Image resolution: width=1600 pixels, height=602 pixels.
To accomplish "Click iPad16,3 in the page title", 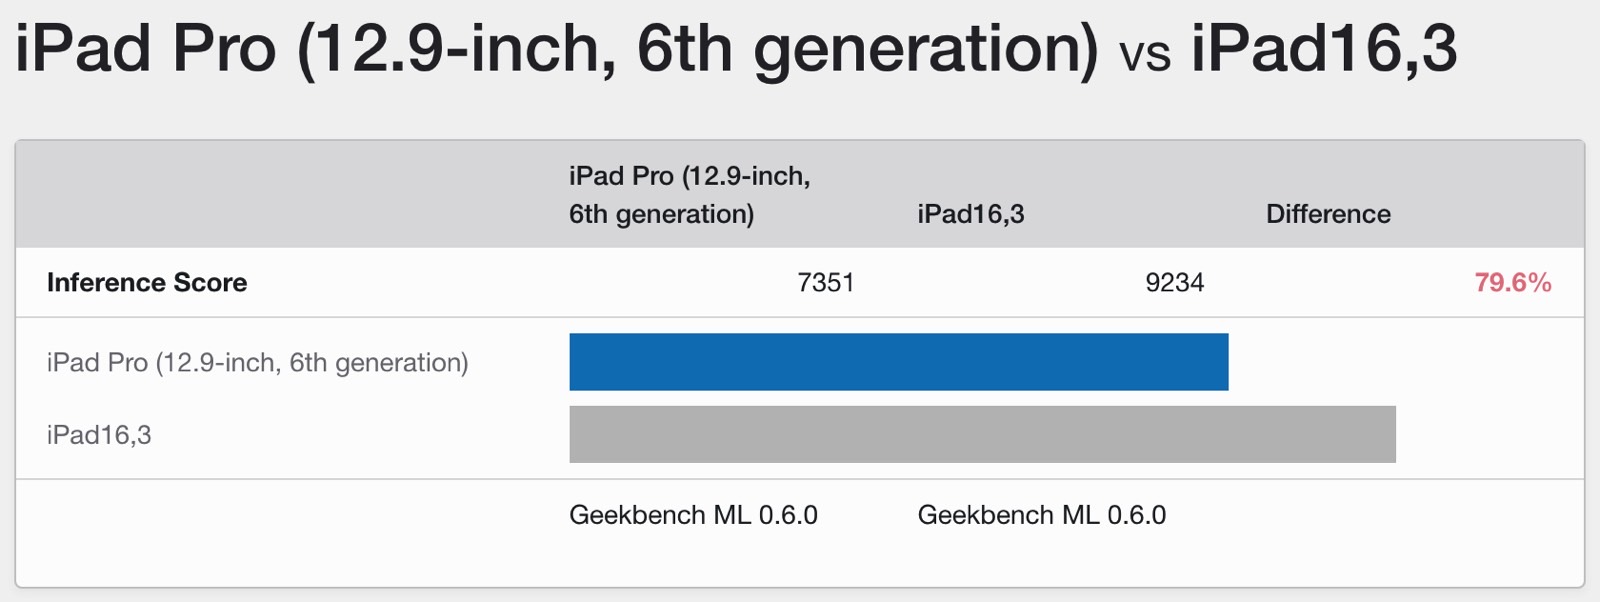I will coord(1324,48).
